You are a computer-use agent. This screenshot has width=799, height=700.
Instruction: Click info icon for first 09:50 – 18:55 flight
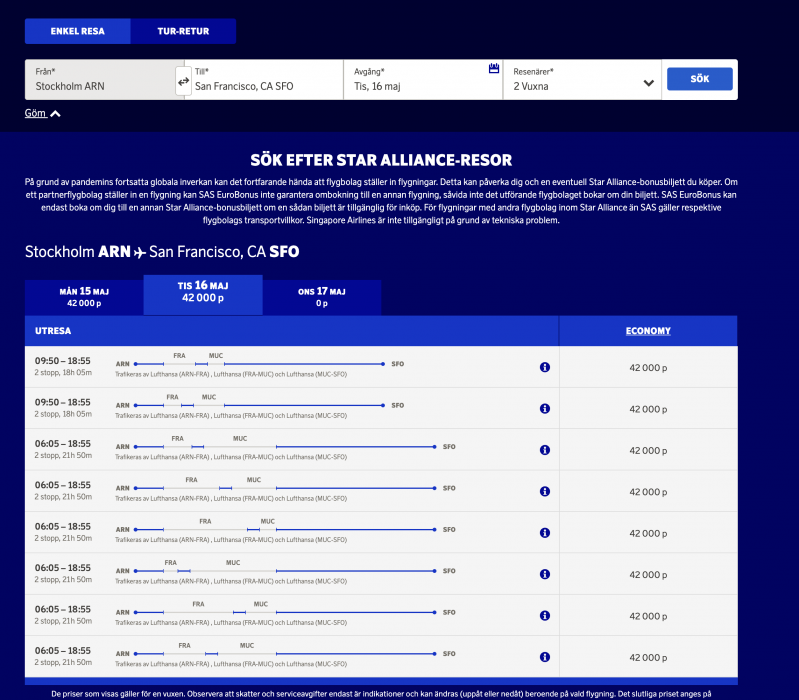tap(545, 367)
